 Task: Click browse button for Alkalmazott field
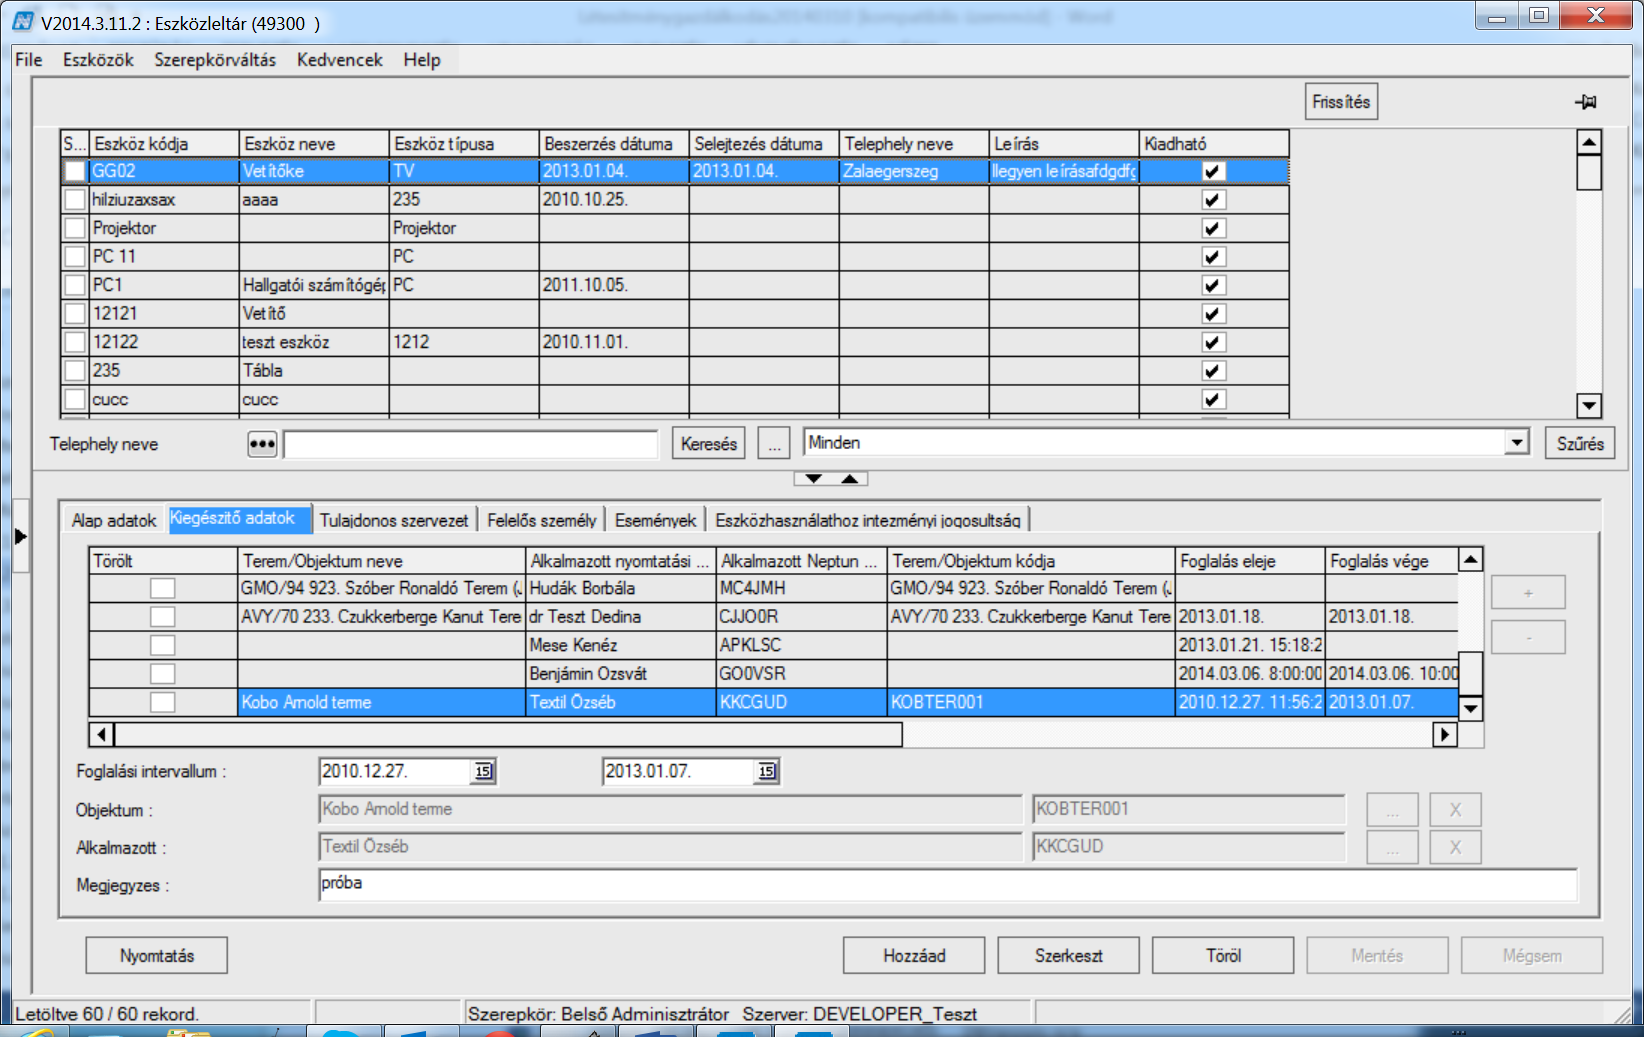click(1392, 848)
